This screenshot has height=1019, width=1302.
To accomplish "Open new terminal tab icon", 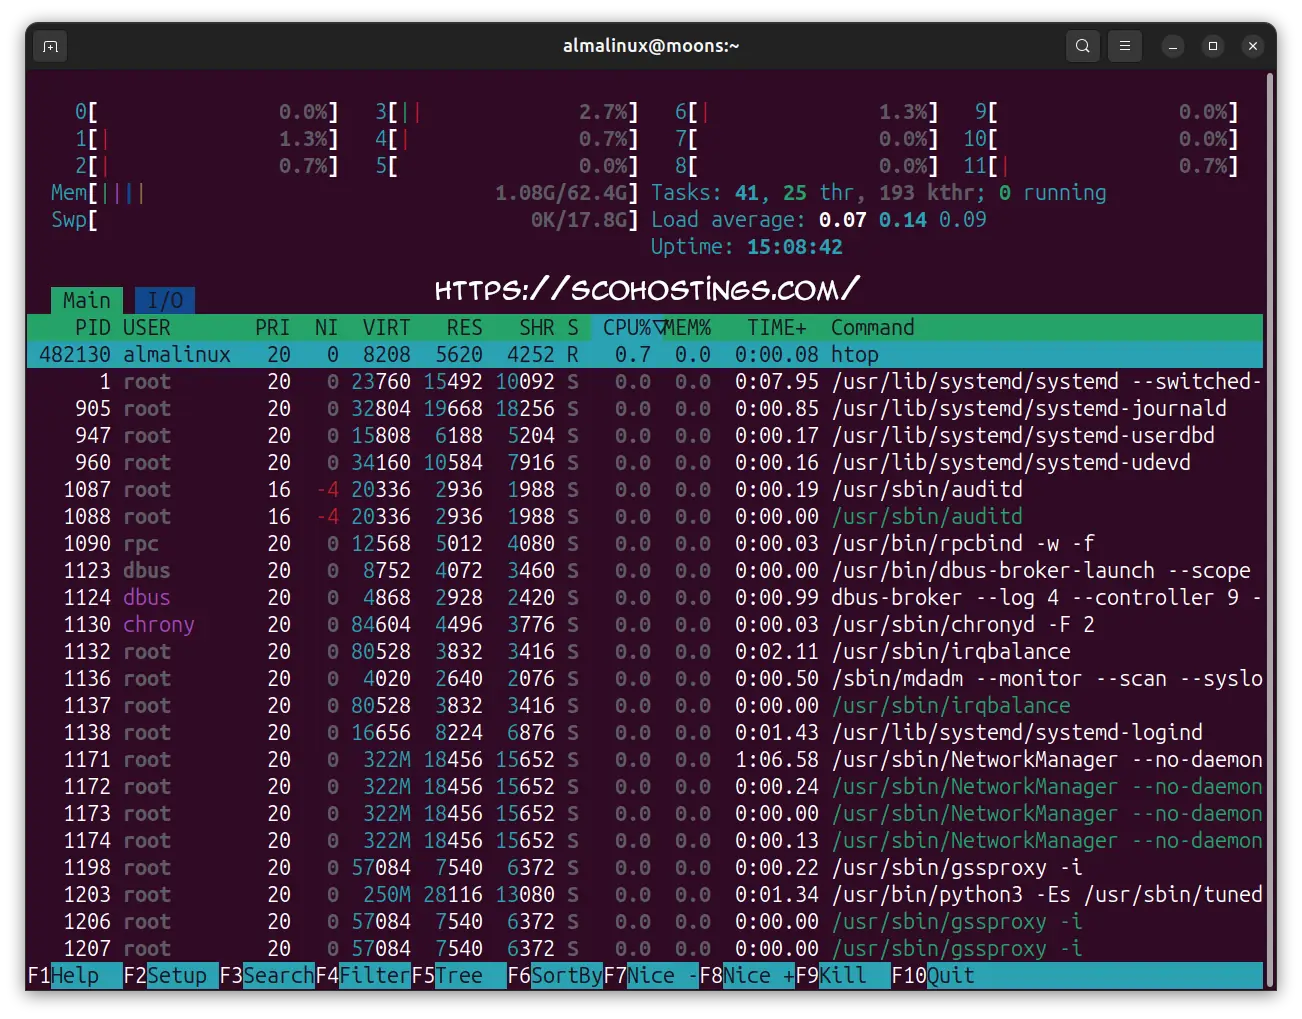I will (51, 46).
